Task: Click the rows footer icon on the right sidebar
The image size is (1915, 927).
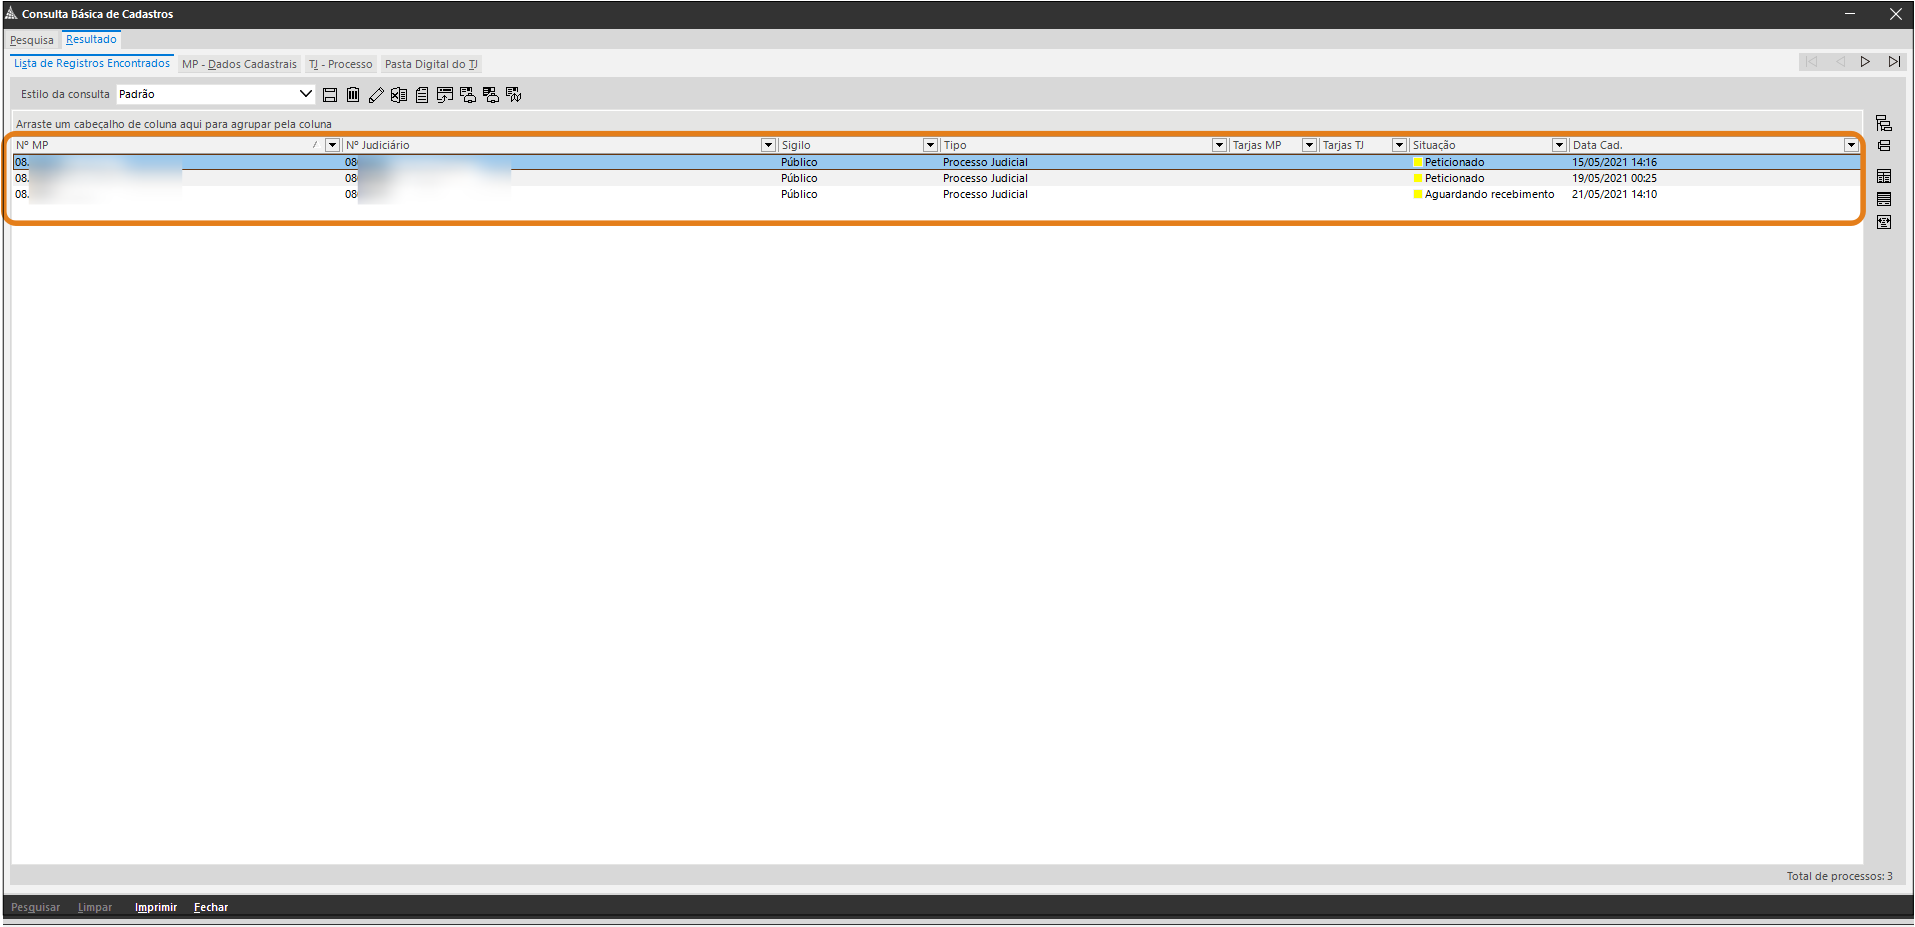Action: 1884,199
